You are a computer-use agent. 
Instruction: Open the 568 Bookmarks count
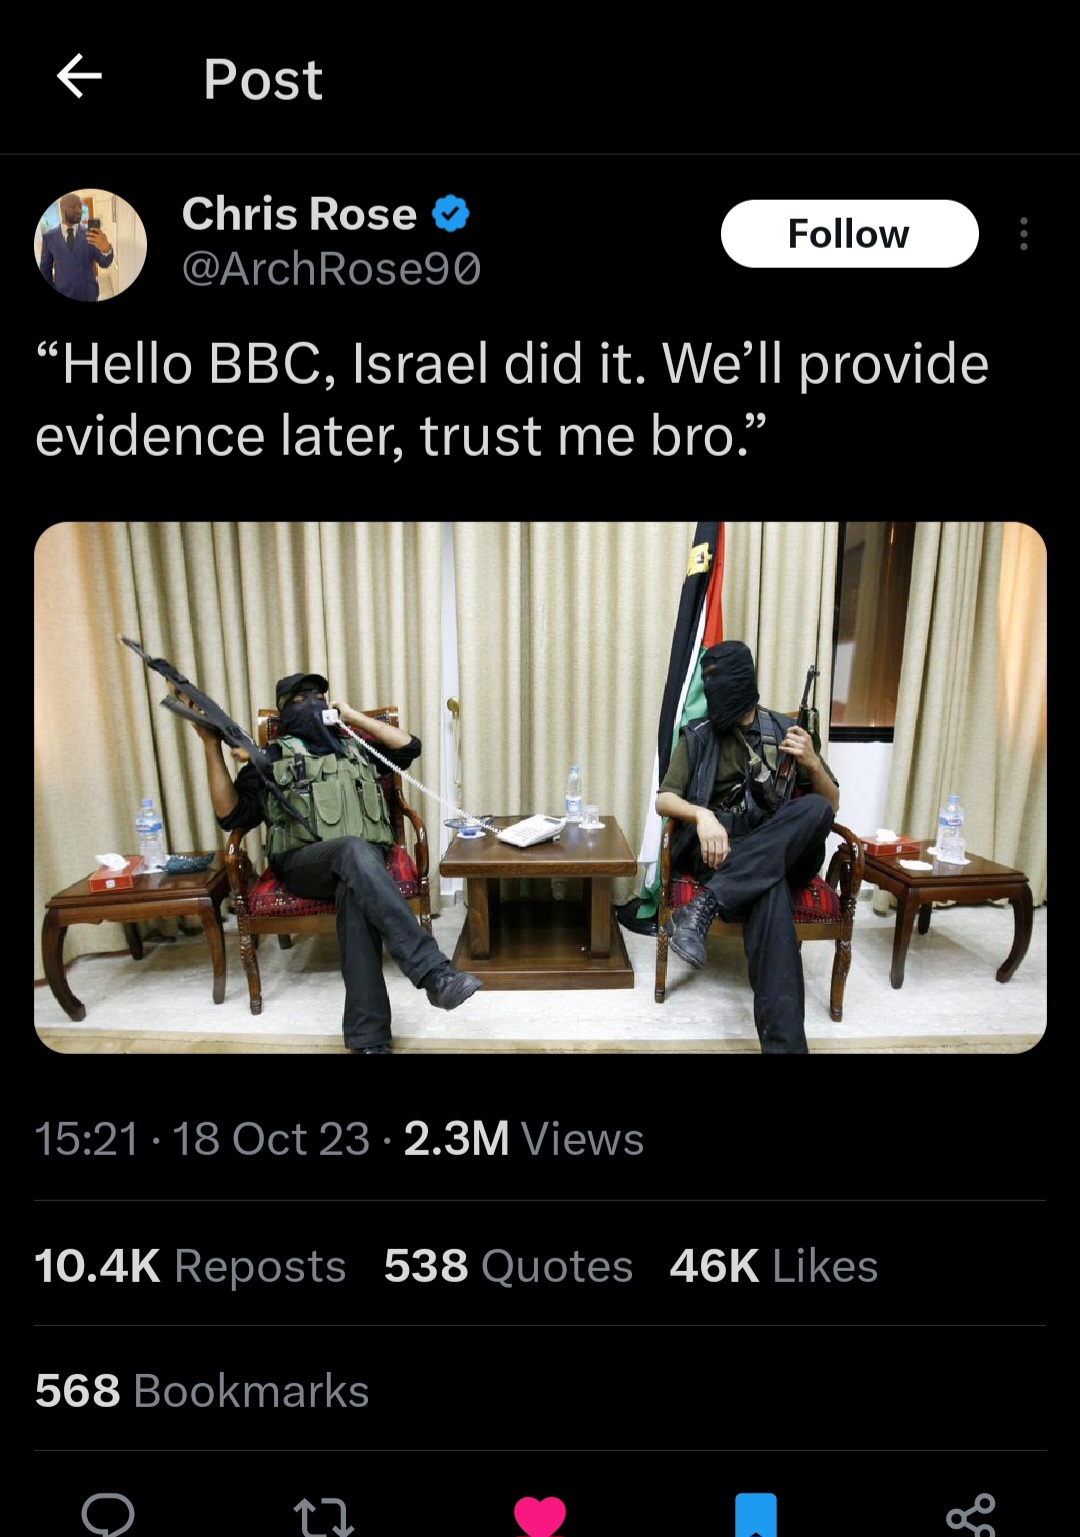[202, 1390]
